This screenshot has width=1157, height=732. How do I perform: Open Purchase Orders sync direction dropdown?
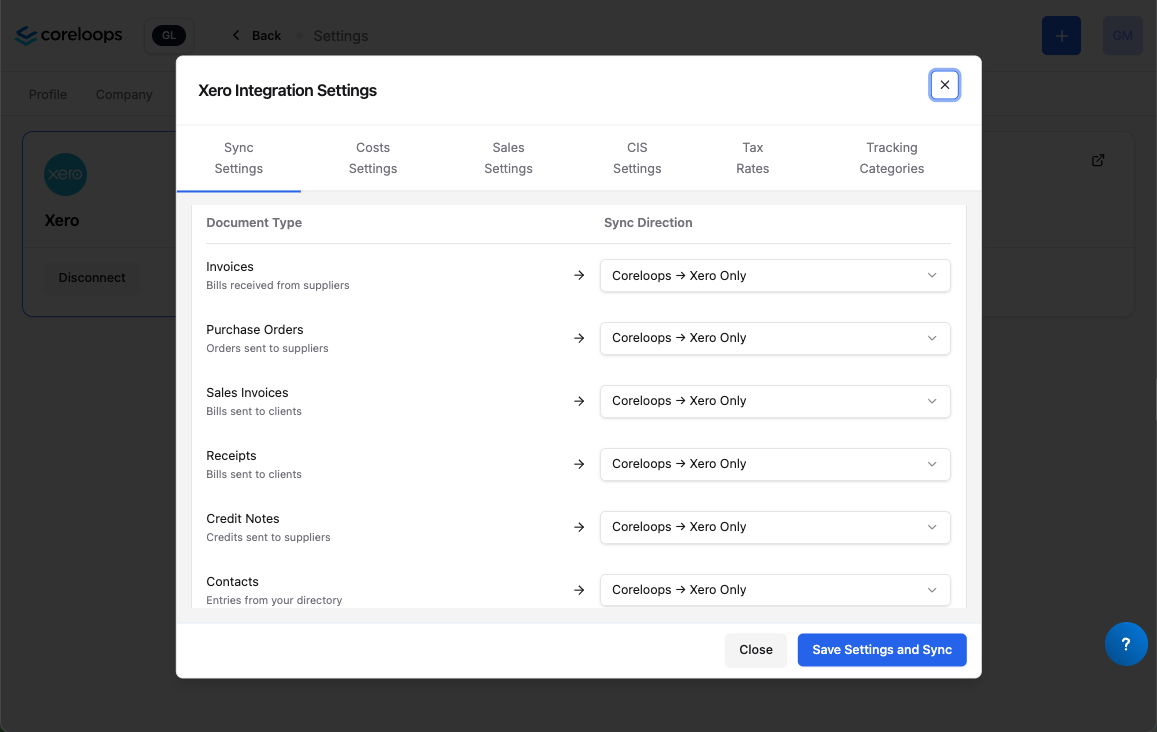point(775,338)
